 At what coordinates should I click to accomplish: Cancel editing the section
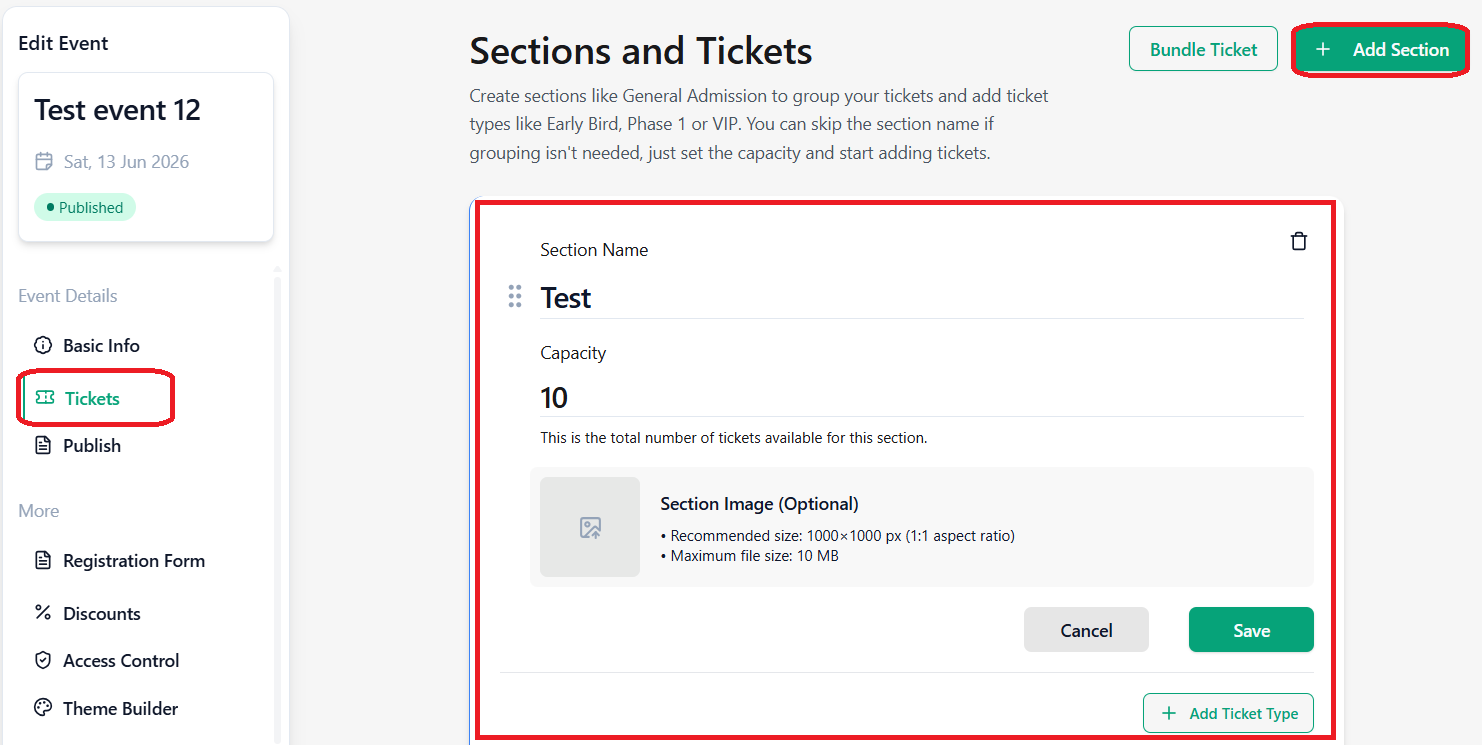(1086, 630)
